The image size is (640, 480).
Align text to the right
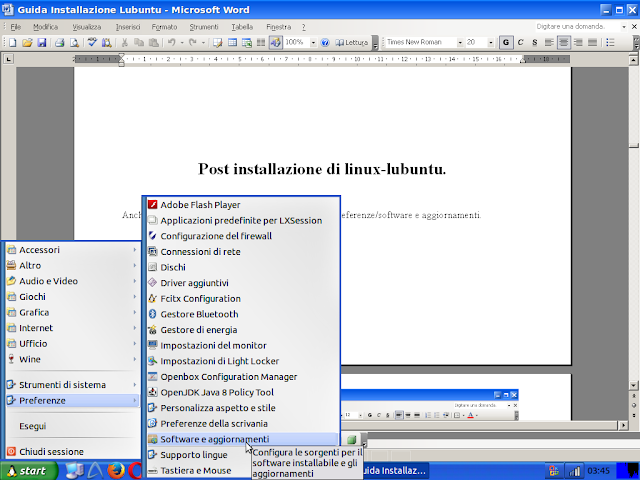(x=578, y=42)
